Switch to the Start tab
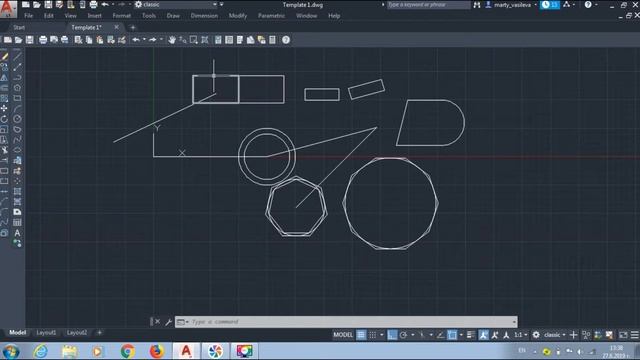The width and height of the screenshot is (640, 360). point(19,27)
